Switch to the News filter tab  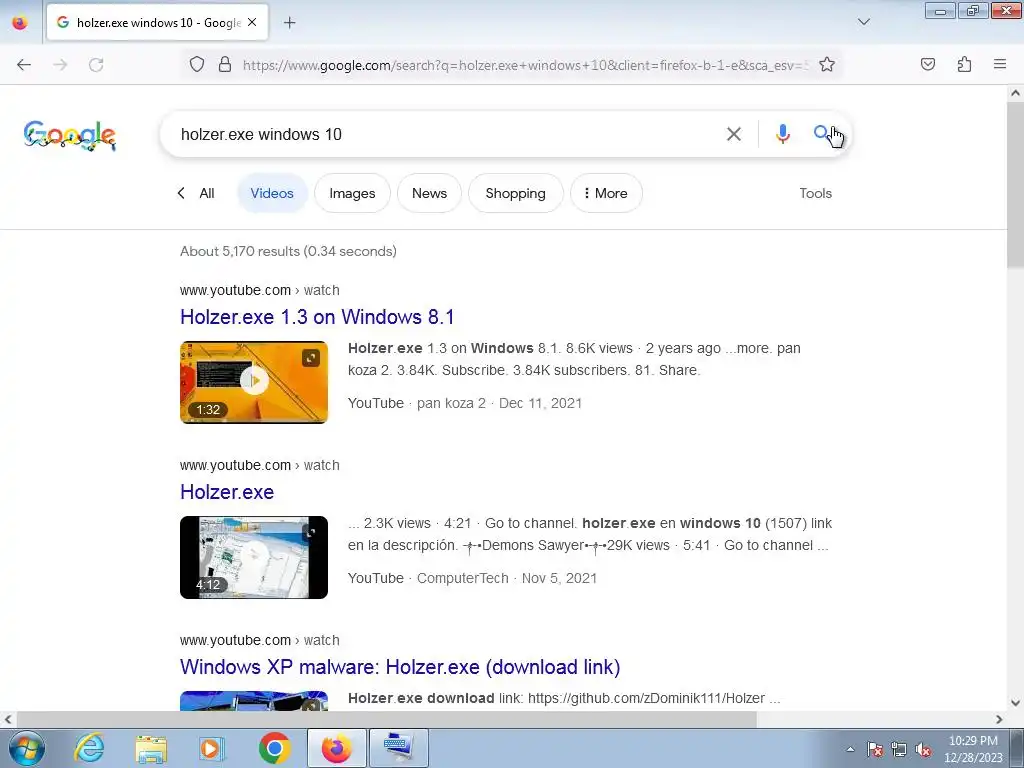pos(429,193)
